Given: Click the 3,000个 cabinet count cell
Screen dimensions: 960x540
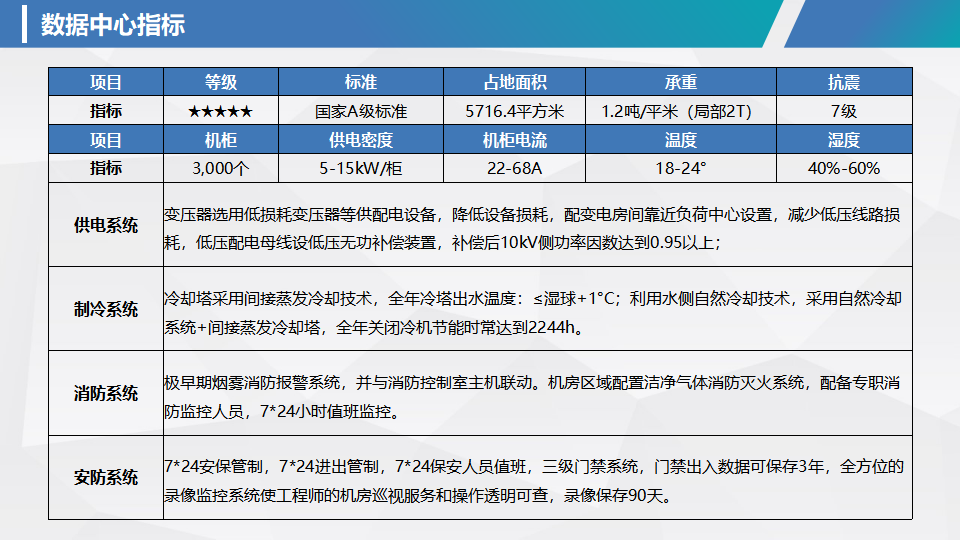Looking at the screenshot, I should click(x=220, y=168).
